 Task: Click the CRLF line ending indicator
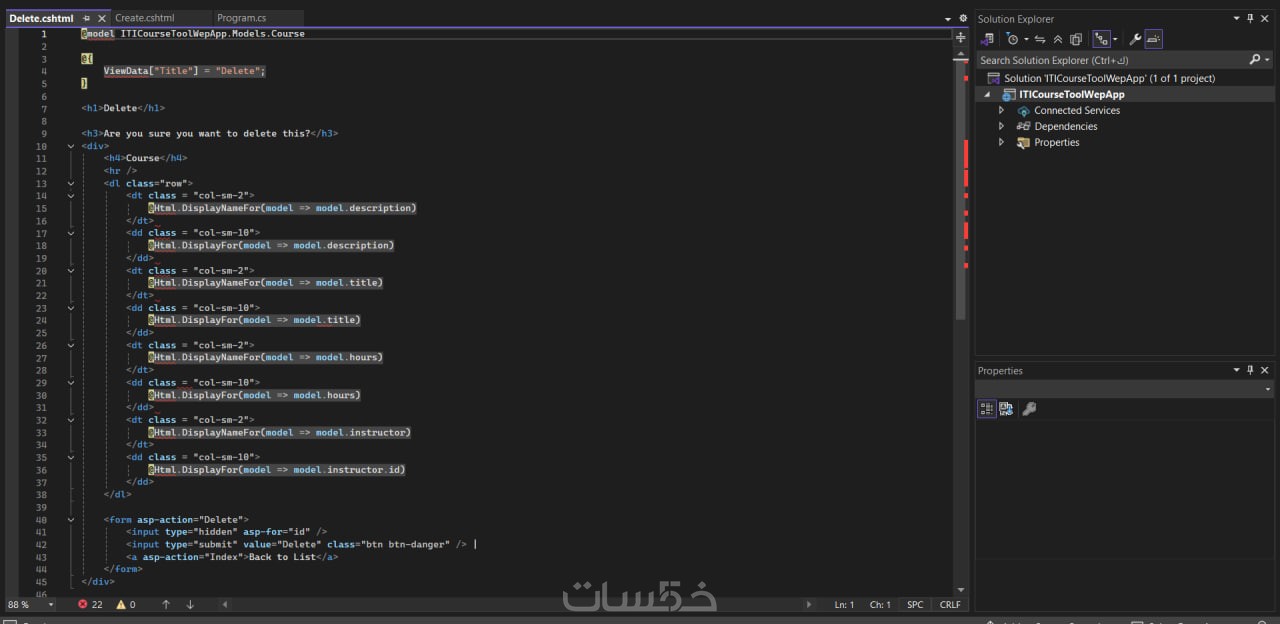click(950, 604)
